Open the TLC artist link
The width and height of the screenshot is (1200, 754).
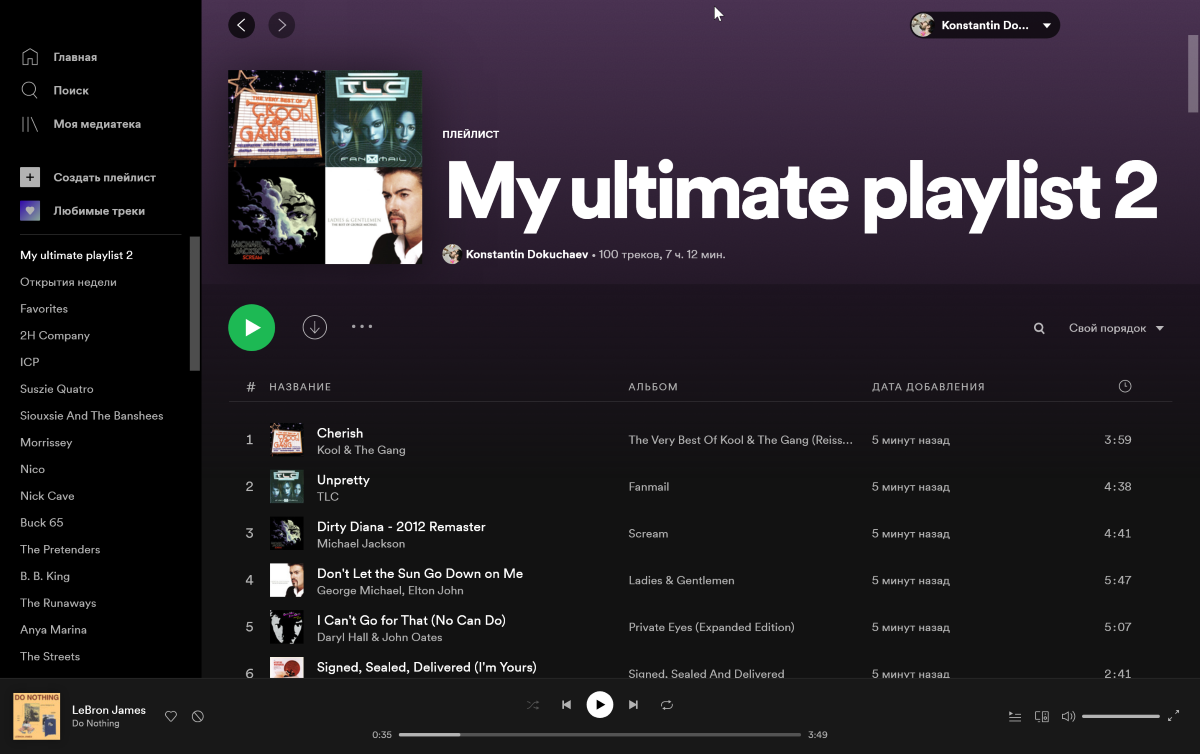328,497
